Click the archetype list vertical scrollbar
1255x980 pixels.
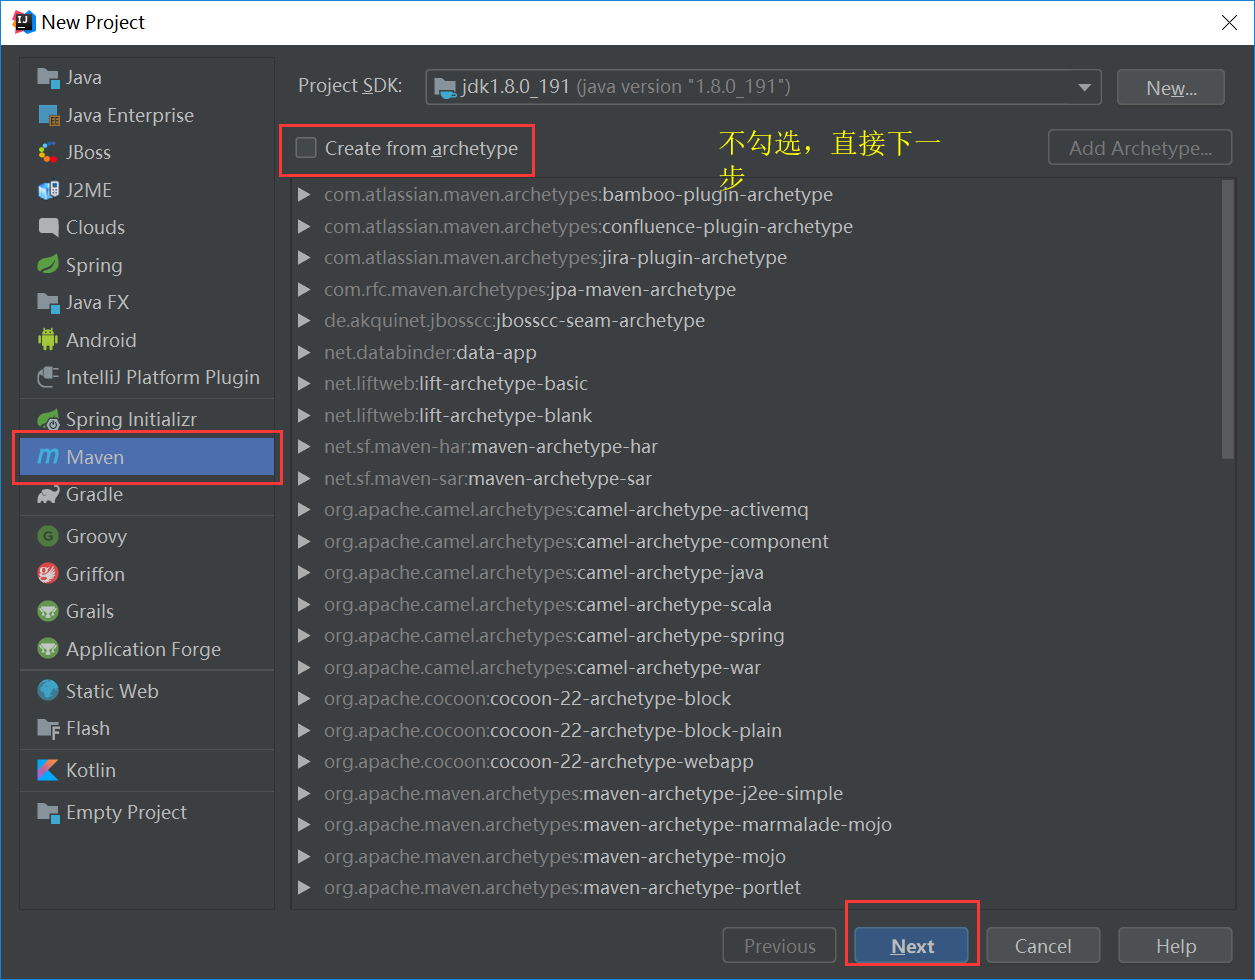pyautogui.click(x=1229, y=320)
